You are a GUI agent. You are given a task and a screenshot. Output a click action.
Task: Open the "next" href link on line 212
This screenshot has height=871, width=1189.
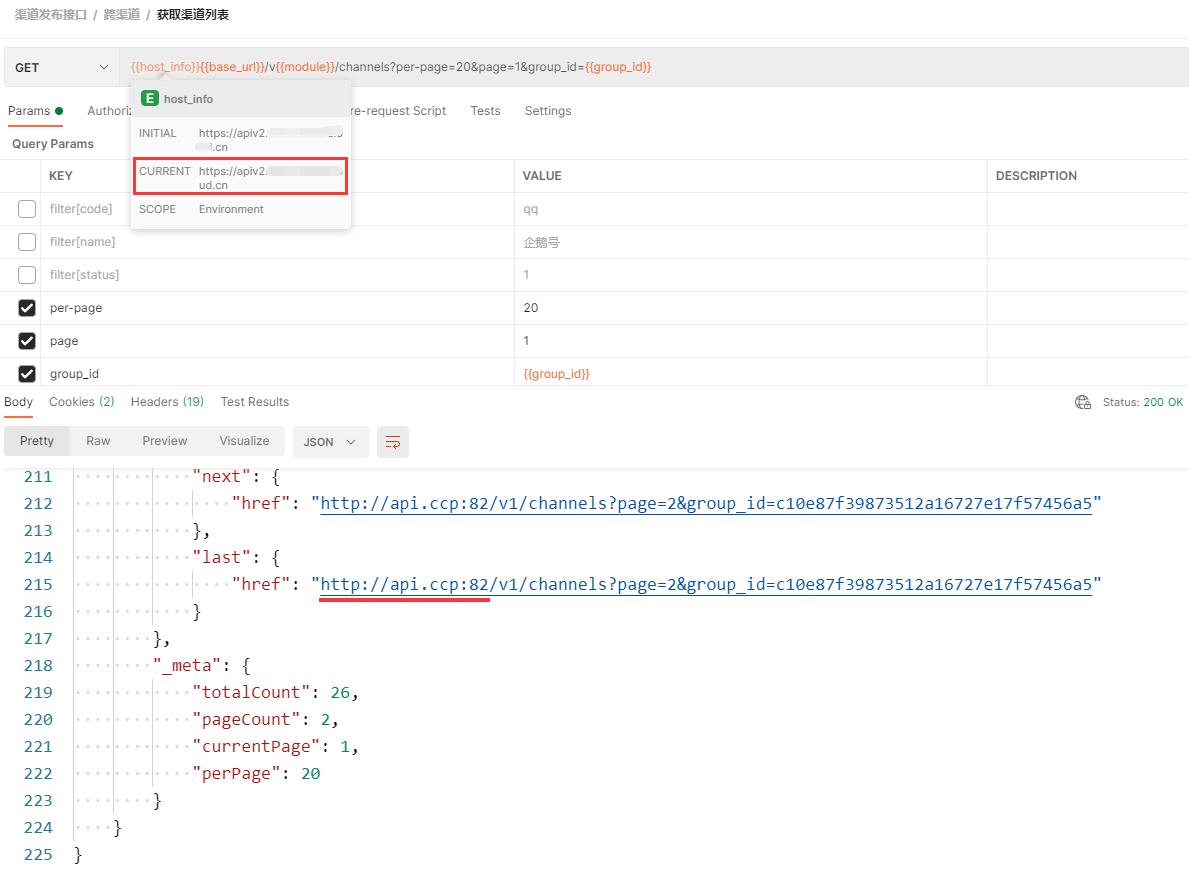pos(705,503)
